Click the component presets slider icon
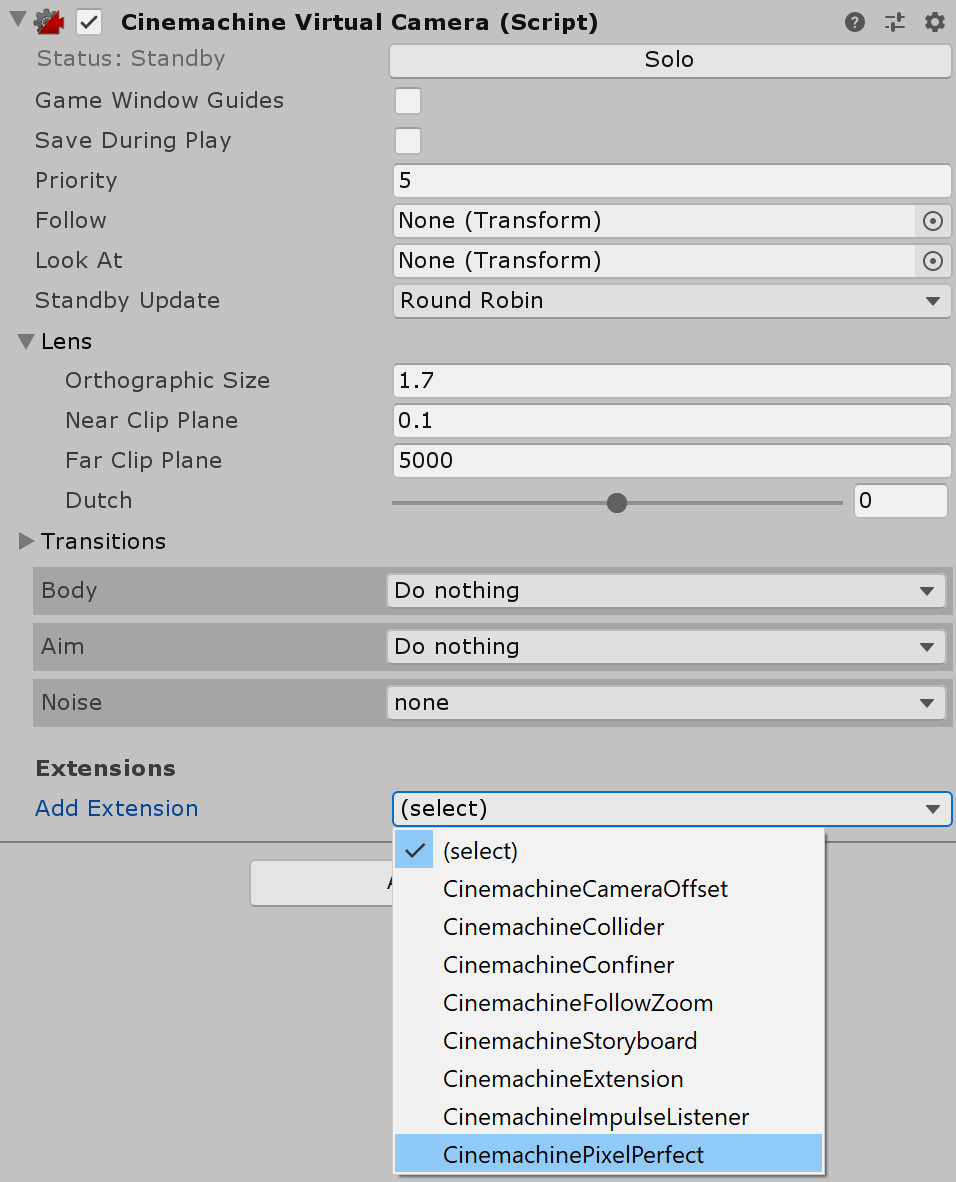The image size is (956, 1182). [894, 22]
